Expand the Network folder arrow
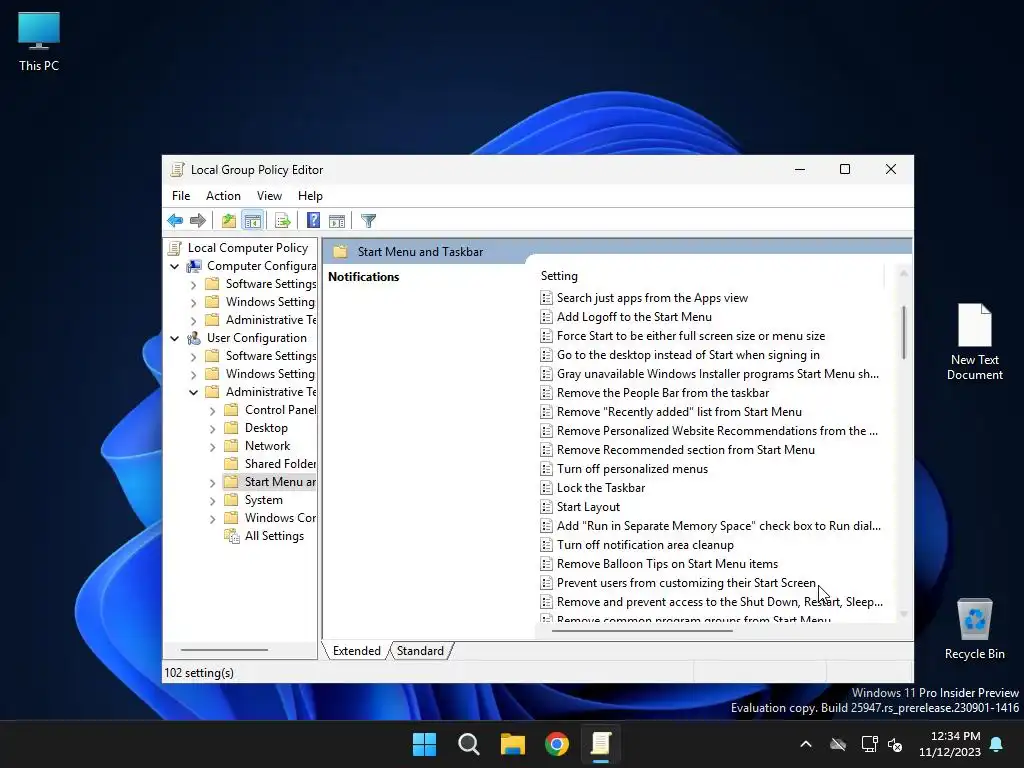This screenshot has width=1024, height=768. point(212,447)
